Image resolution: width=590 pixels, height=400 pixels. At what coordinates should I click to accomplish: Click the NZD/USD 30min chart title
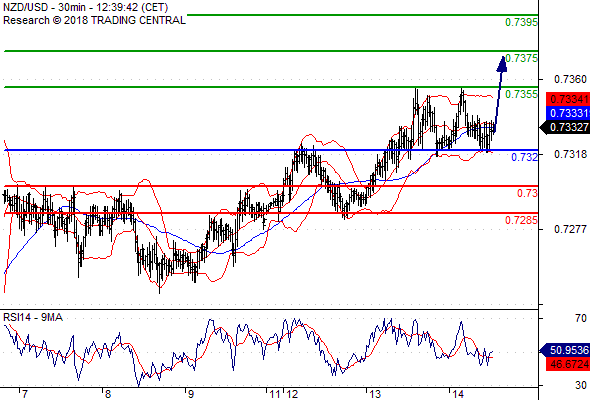coord(85,7)
